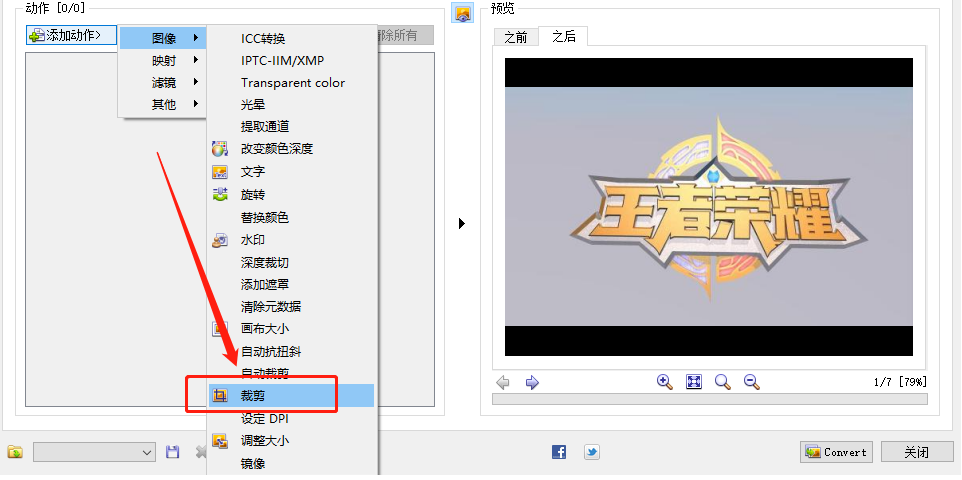
Task: Toggle the preview eye icon button
Action: click(463, 13)
